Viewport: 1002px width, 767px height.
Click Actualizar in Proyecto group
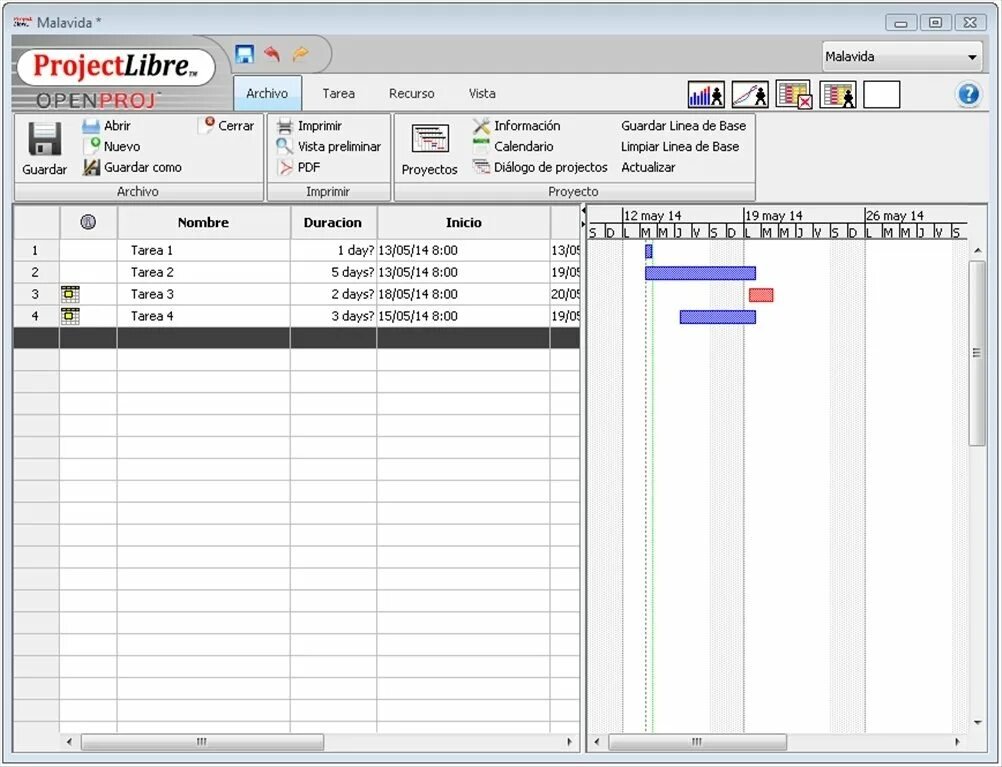click(648, 167)
